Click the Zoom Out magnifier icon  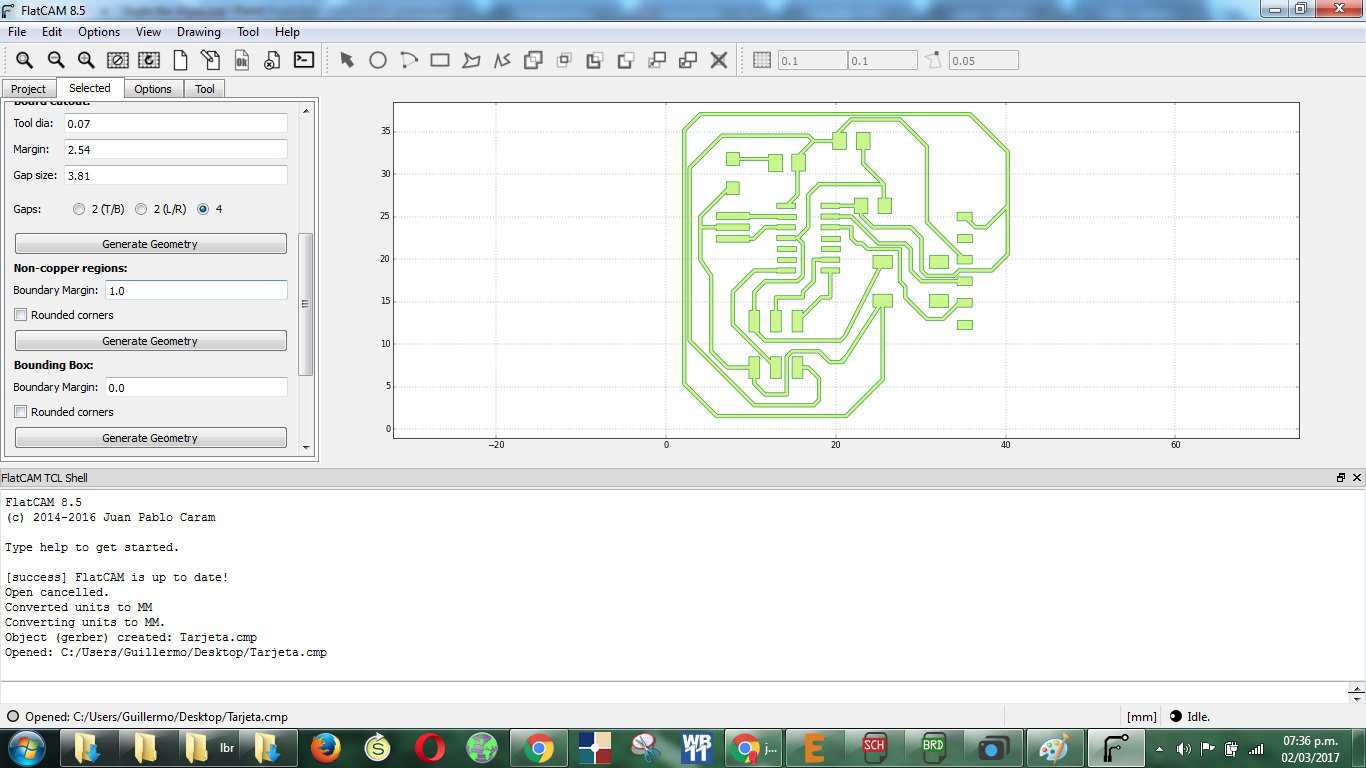coord(56,60)
